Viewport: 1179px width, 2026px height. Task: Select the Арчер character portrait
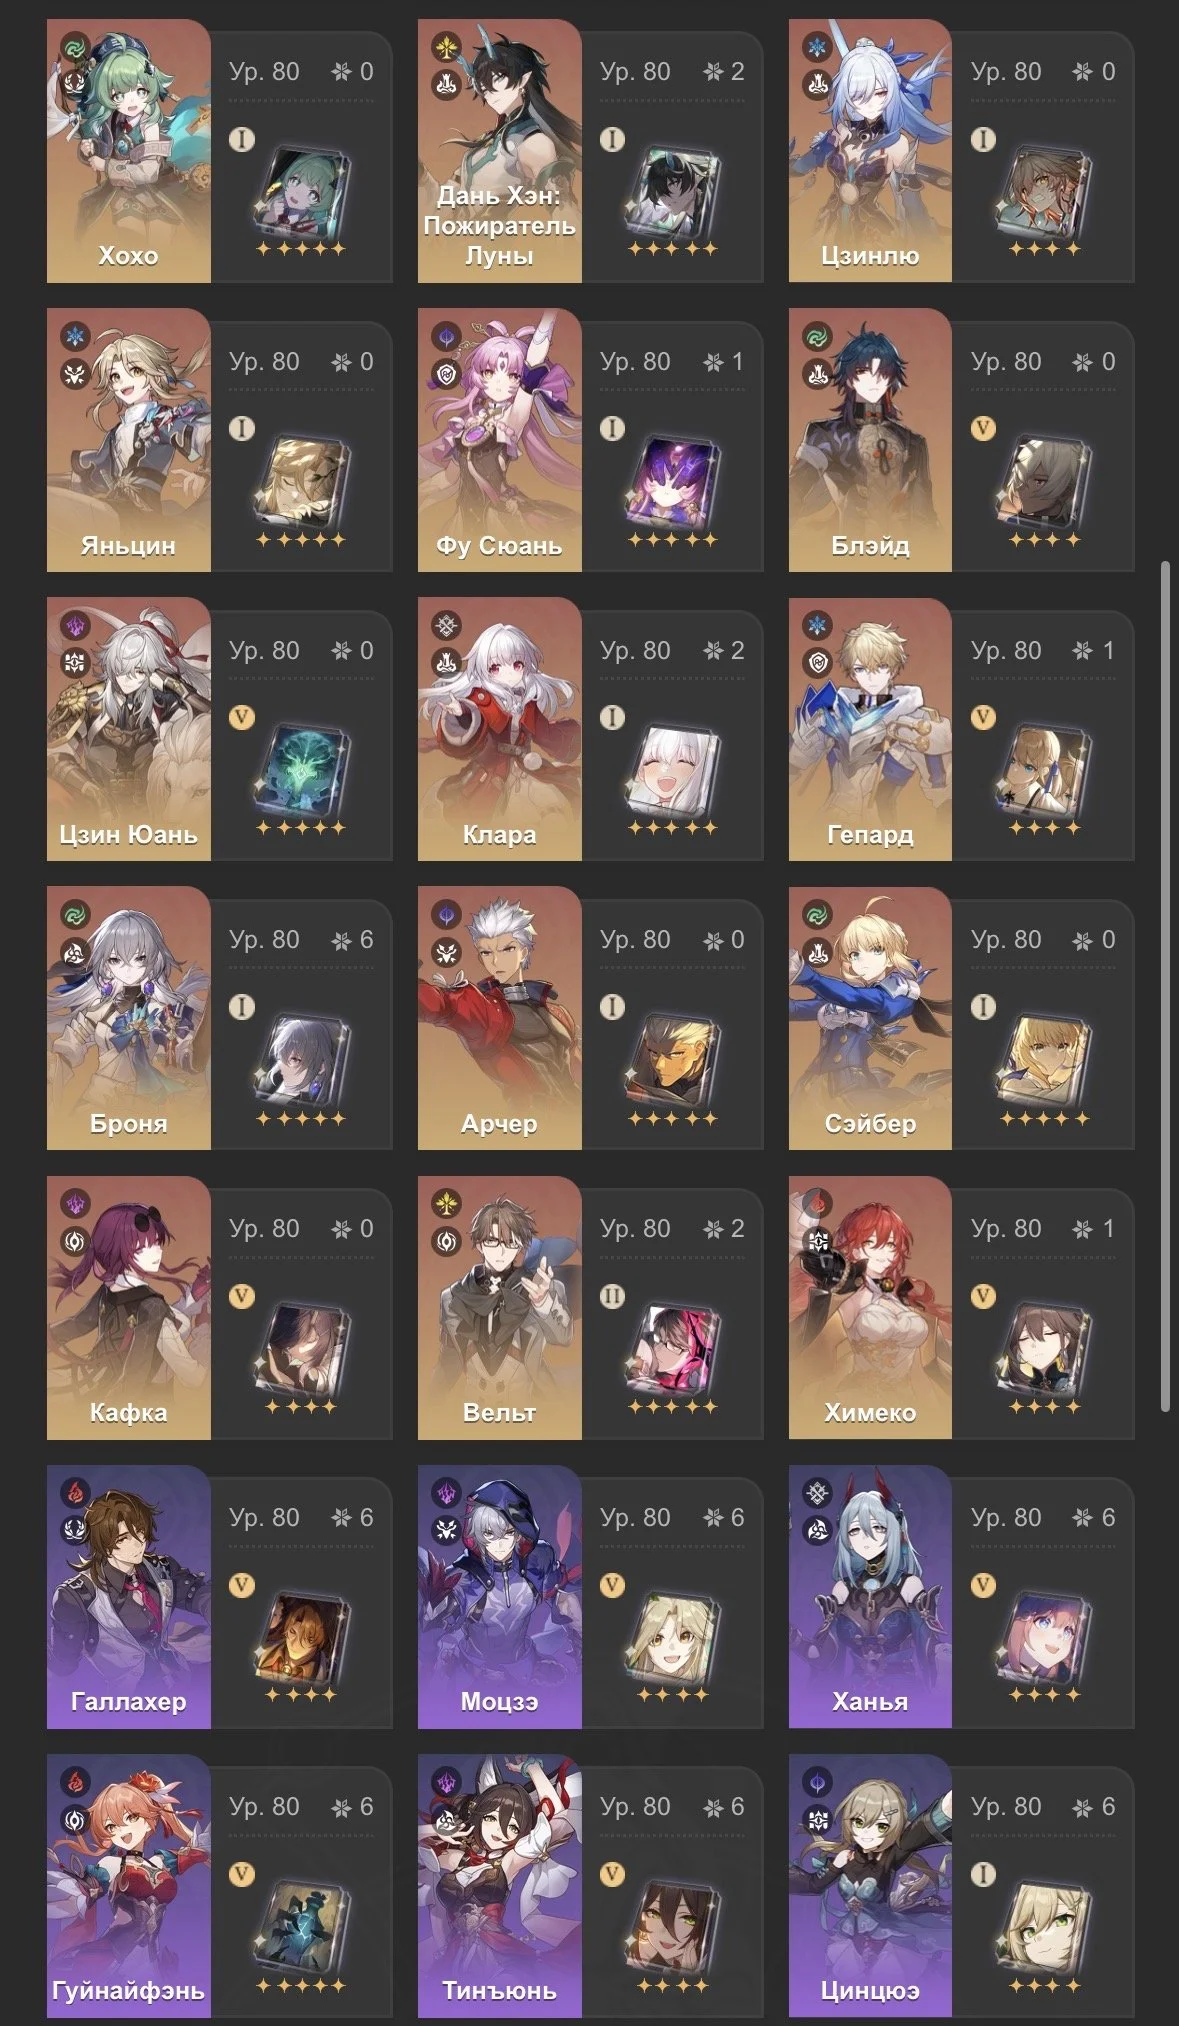coord(499,1018)
